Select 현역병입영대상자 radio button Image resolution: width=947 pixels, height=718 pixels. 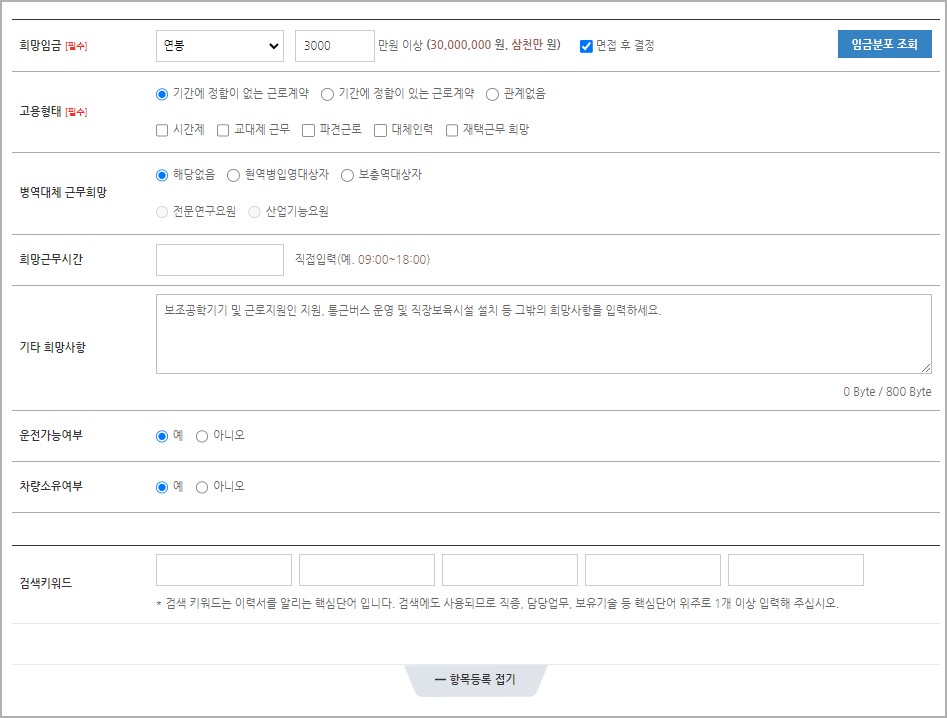[231, 174]
